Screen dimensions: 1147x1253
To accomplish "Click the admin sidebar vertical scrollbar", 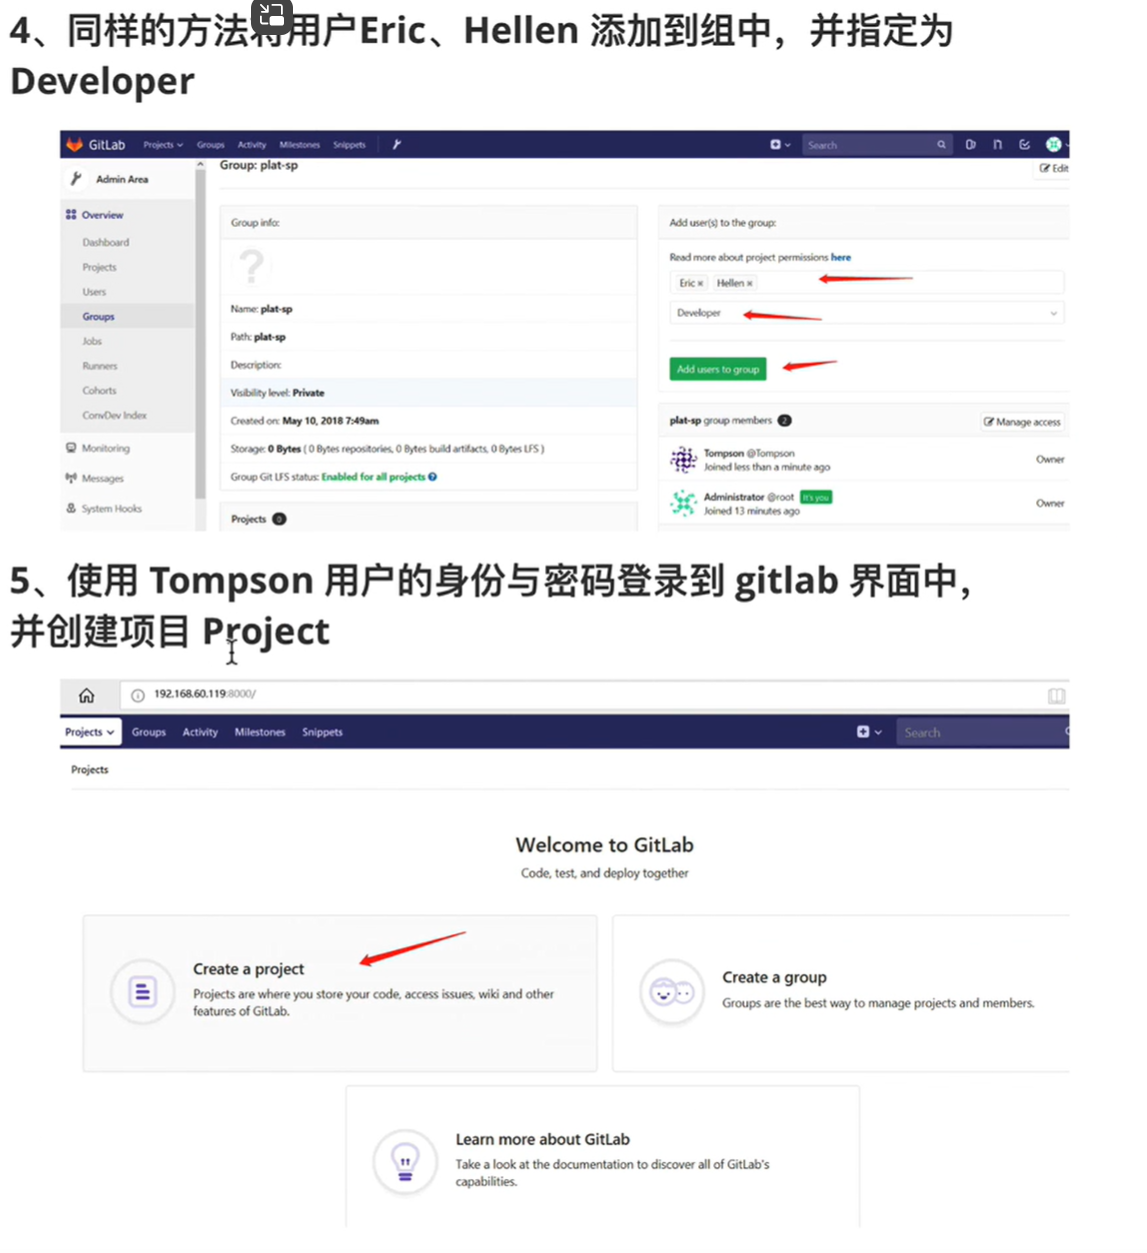I will coord(200,335).
